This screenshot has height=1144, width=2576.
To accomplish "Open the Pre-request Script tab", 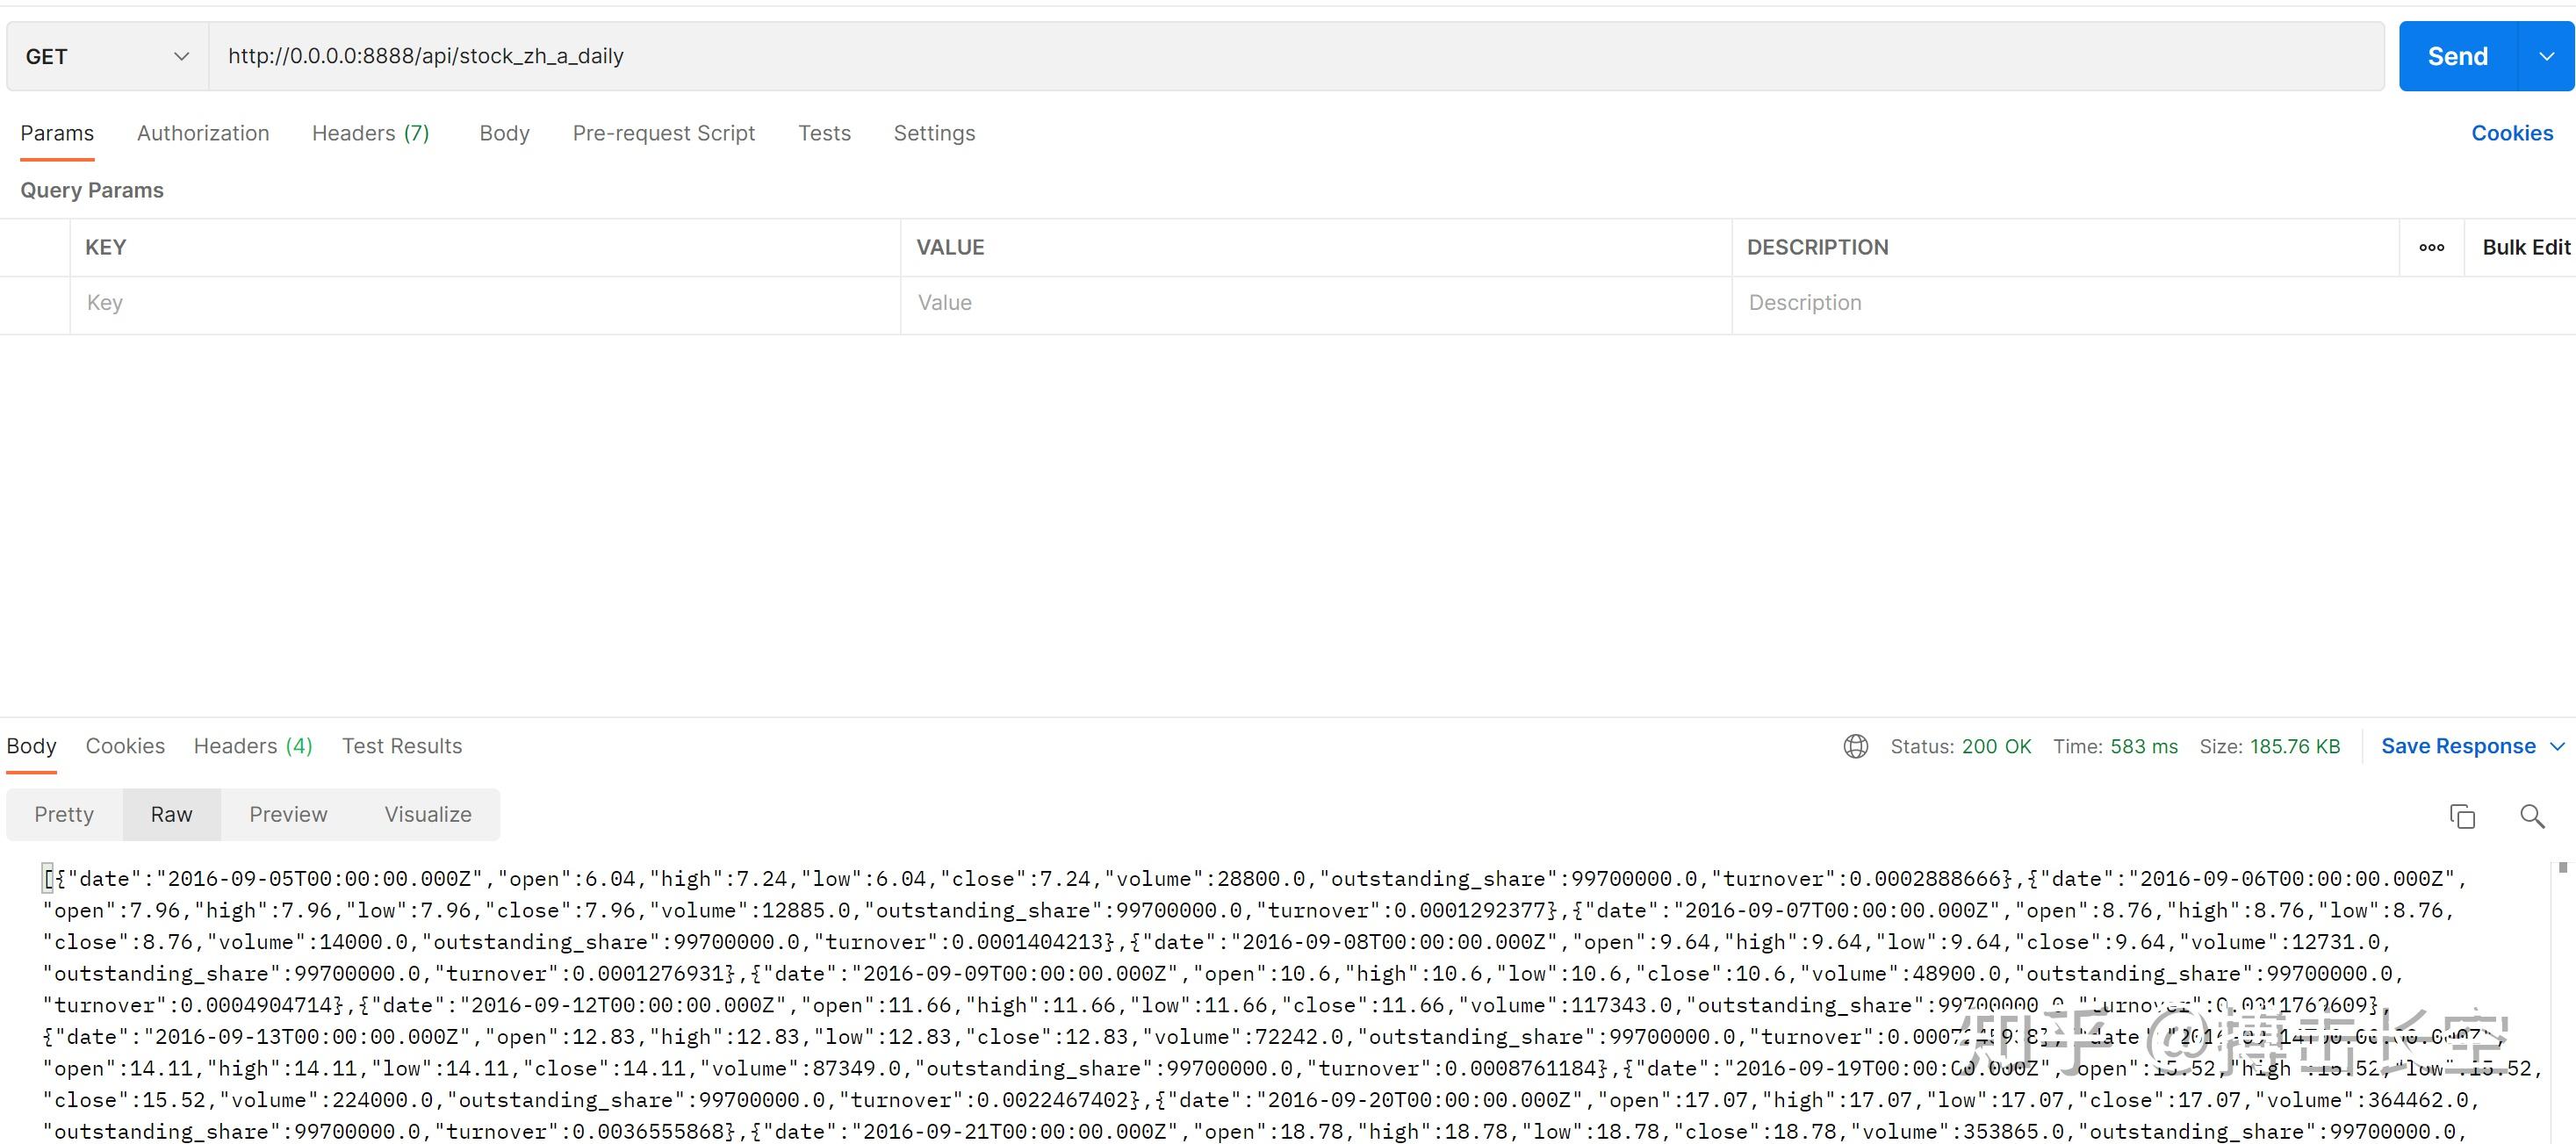I will tap(663, 133).
